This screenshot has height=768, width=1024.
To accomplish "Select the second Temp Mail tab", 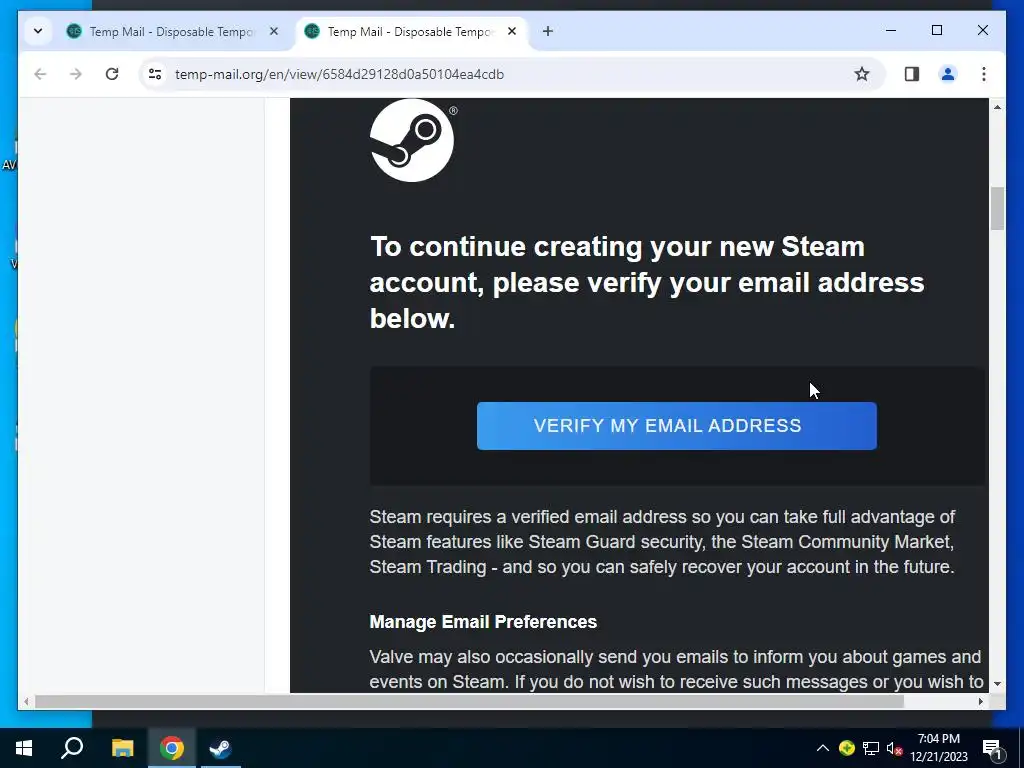I will click(x=409, y=31).
